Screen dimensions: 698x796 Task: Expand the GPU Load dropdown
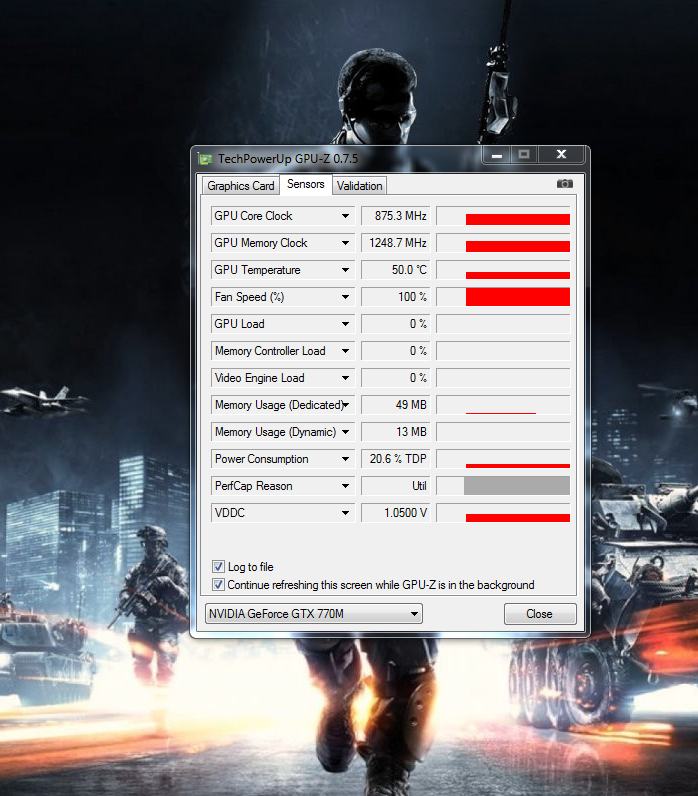tap(345, 323)
